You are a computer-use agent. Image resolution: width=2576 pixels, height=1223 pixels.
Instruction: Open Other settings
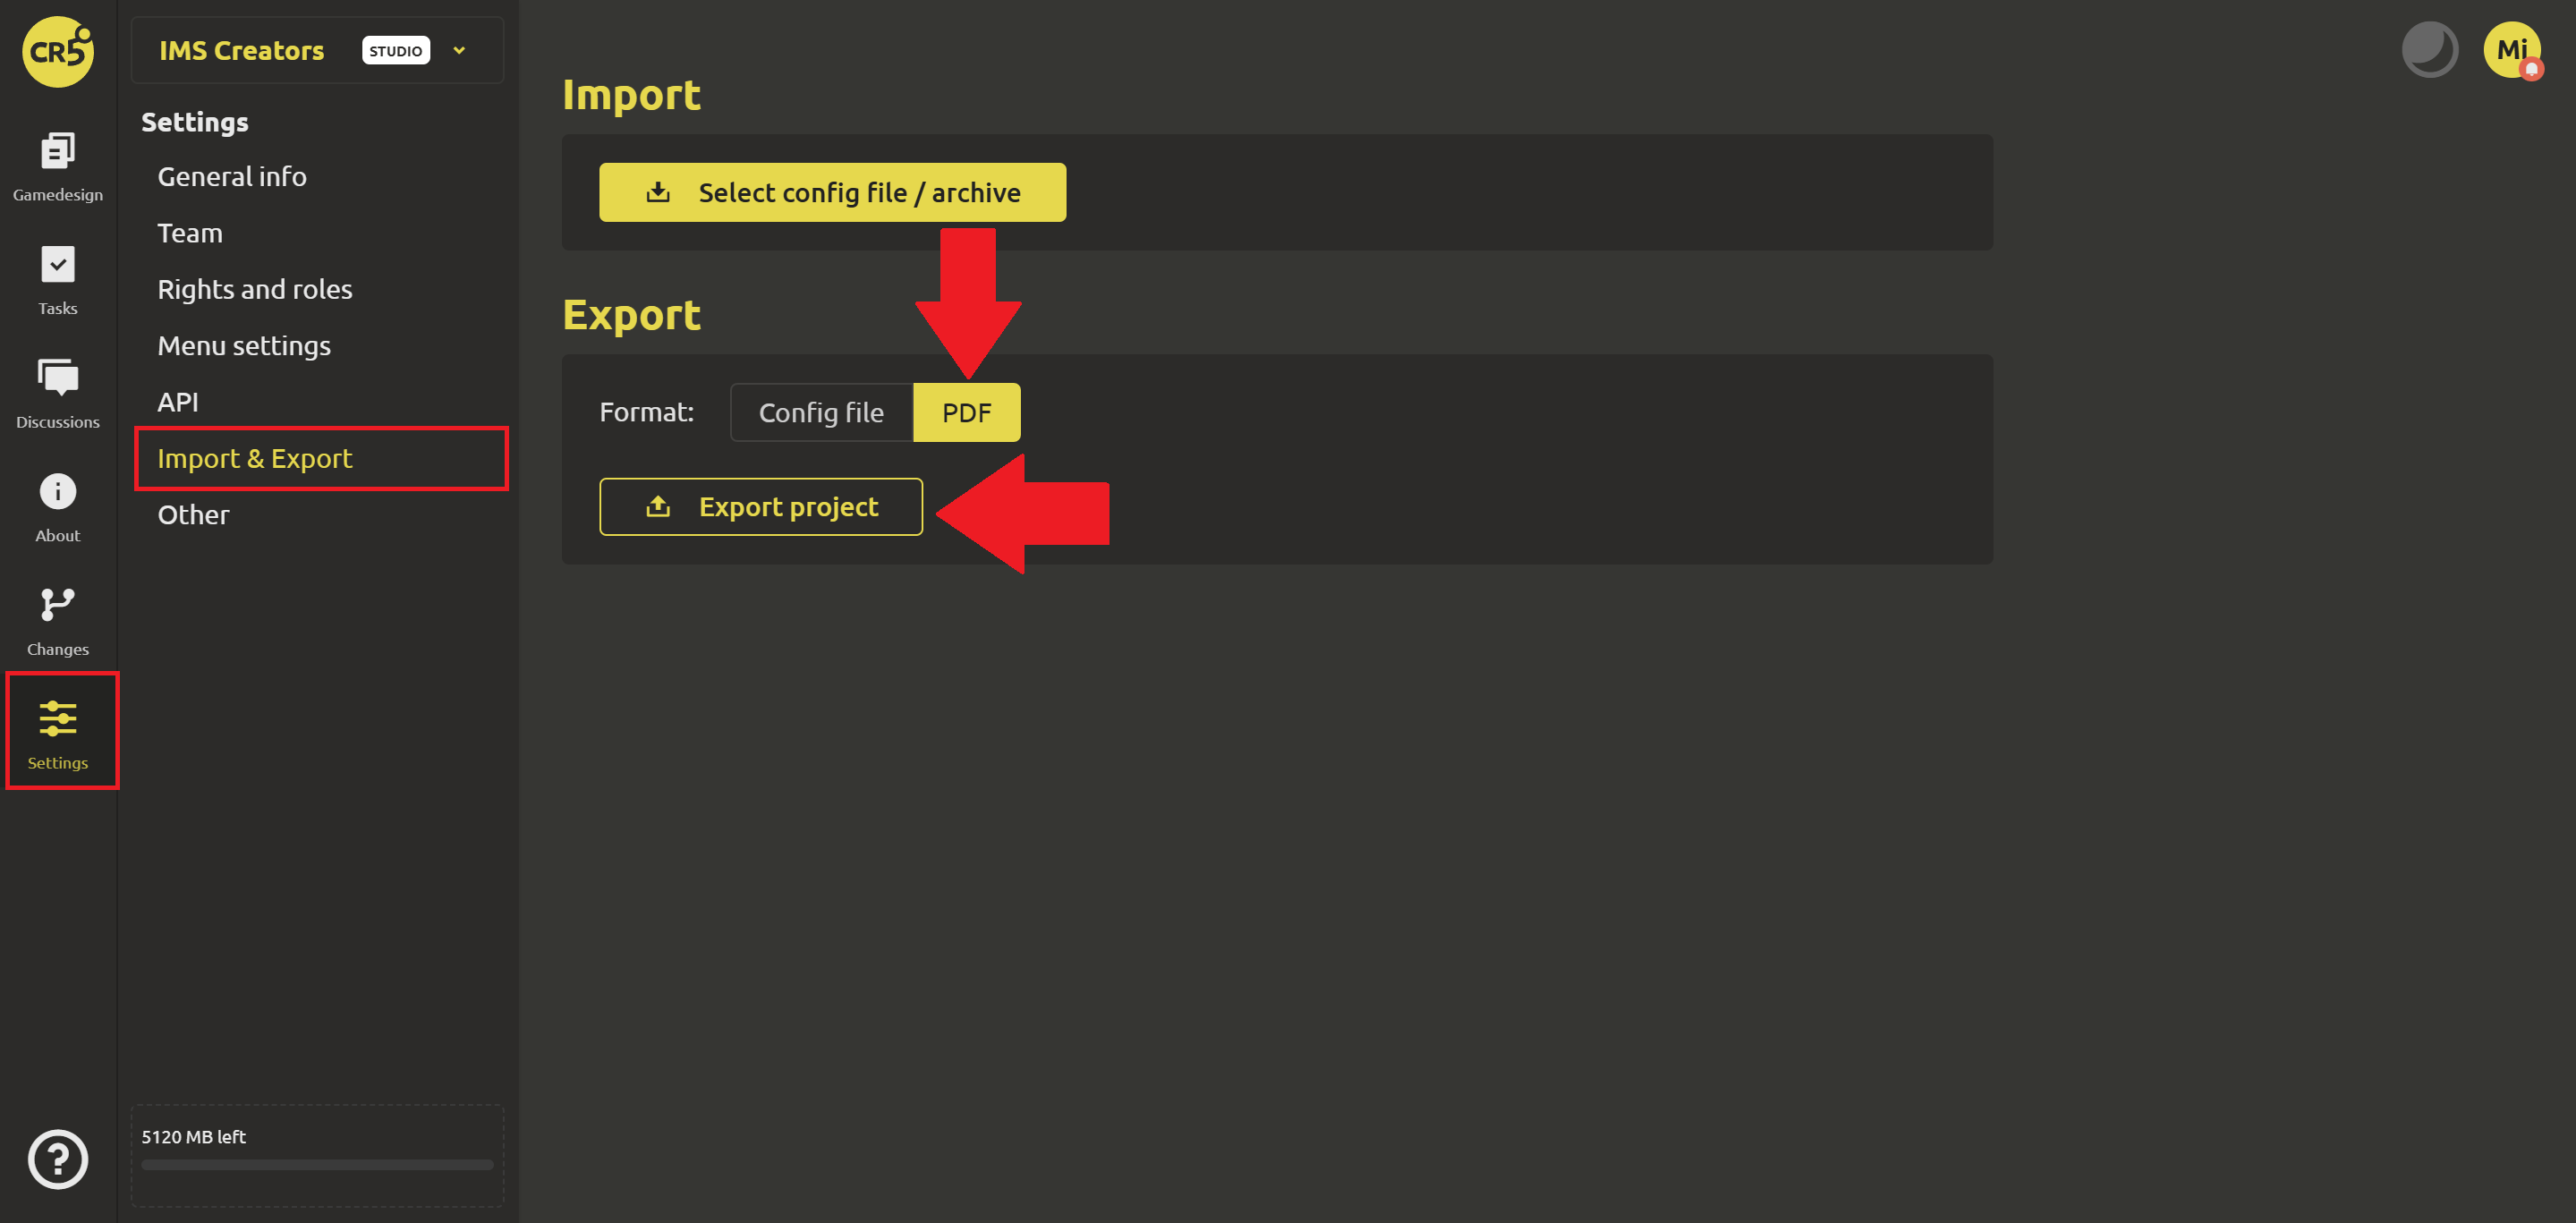[193, 515]
